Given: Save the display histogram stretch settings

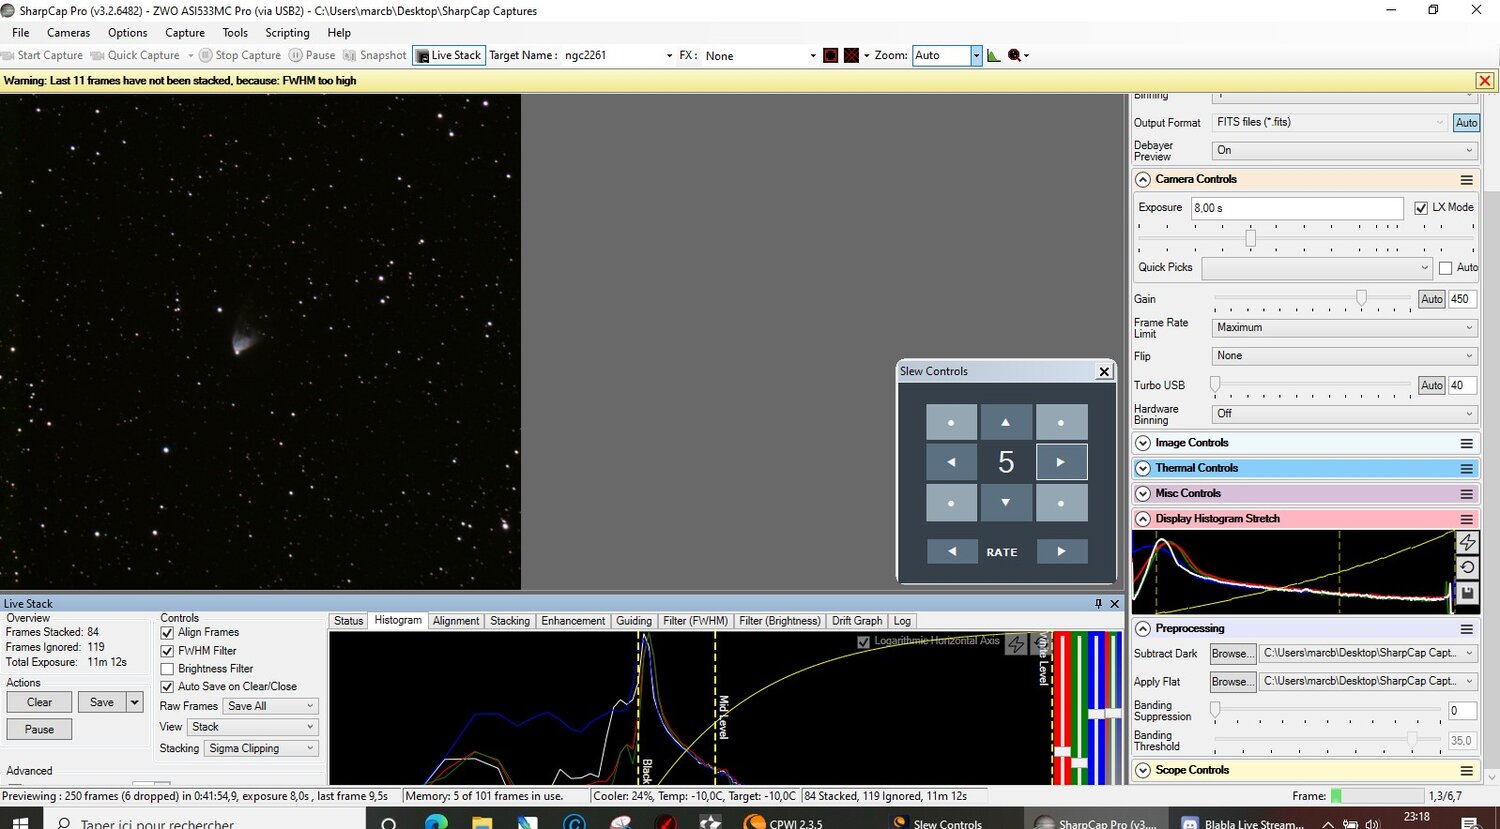Looking at the screenshot, I should click(1467, 593).
